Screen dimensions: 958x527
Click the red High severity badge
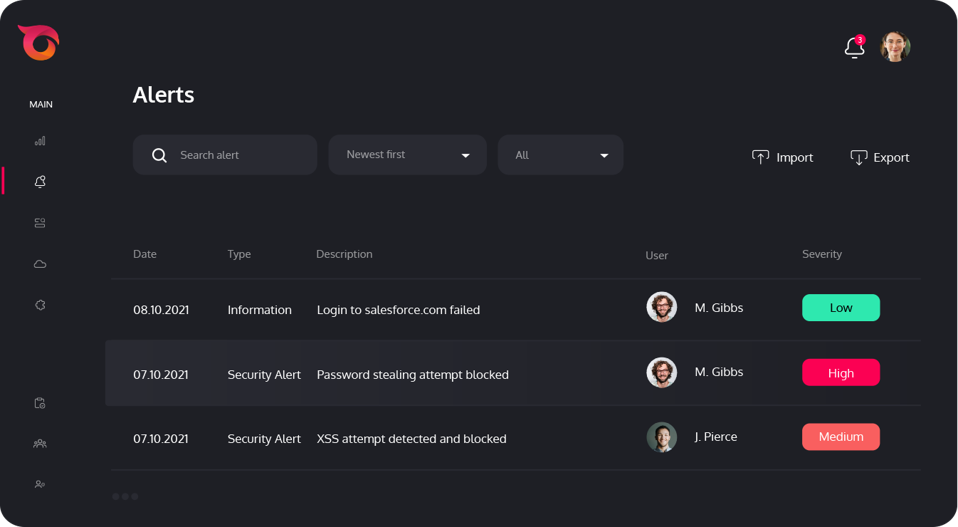point(840,373)
